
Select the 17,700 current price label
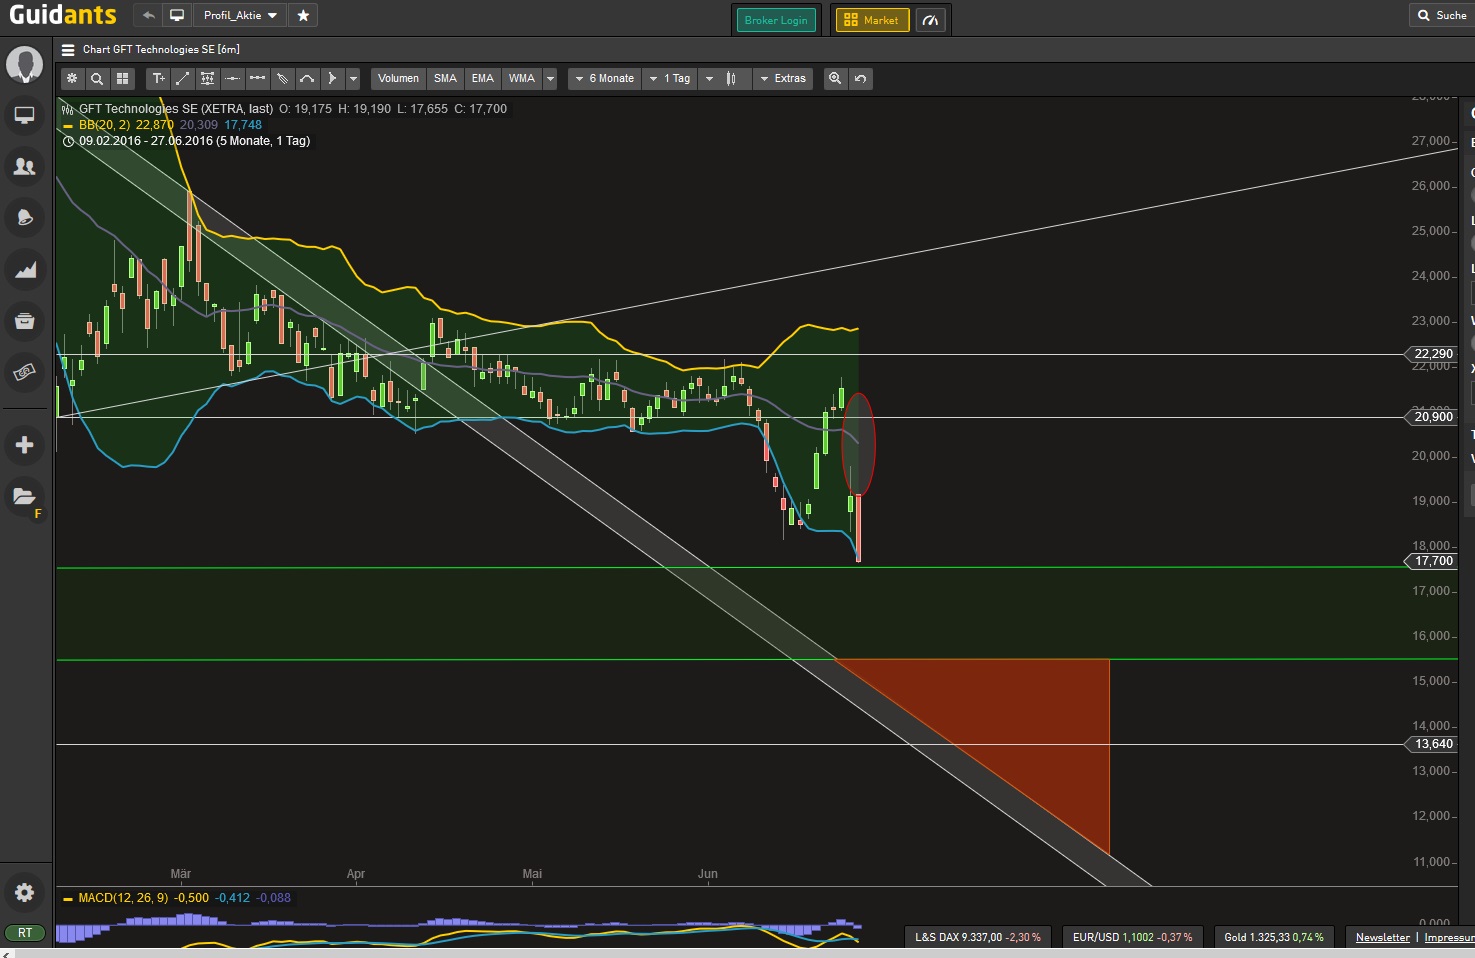pos(1432,561)
